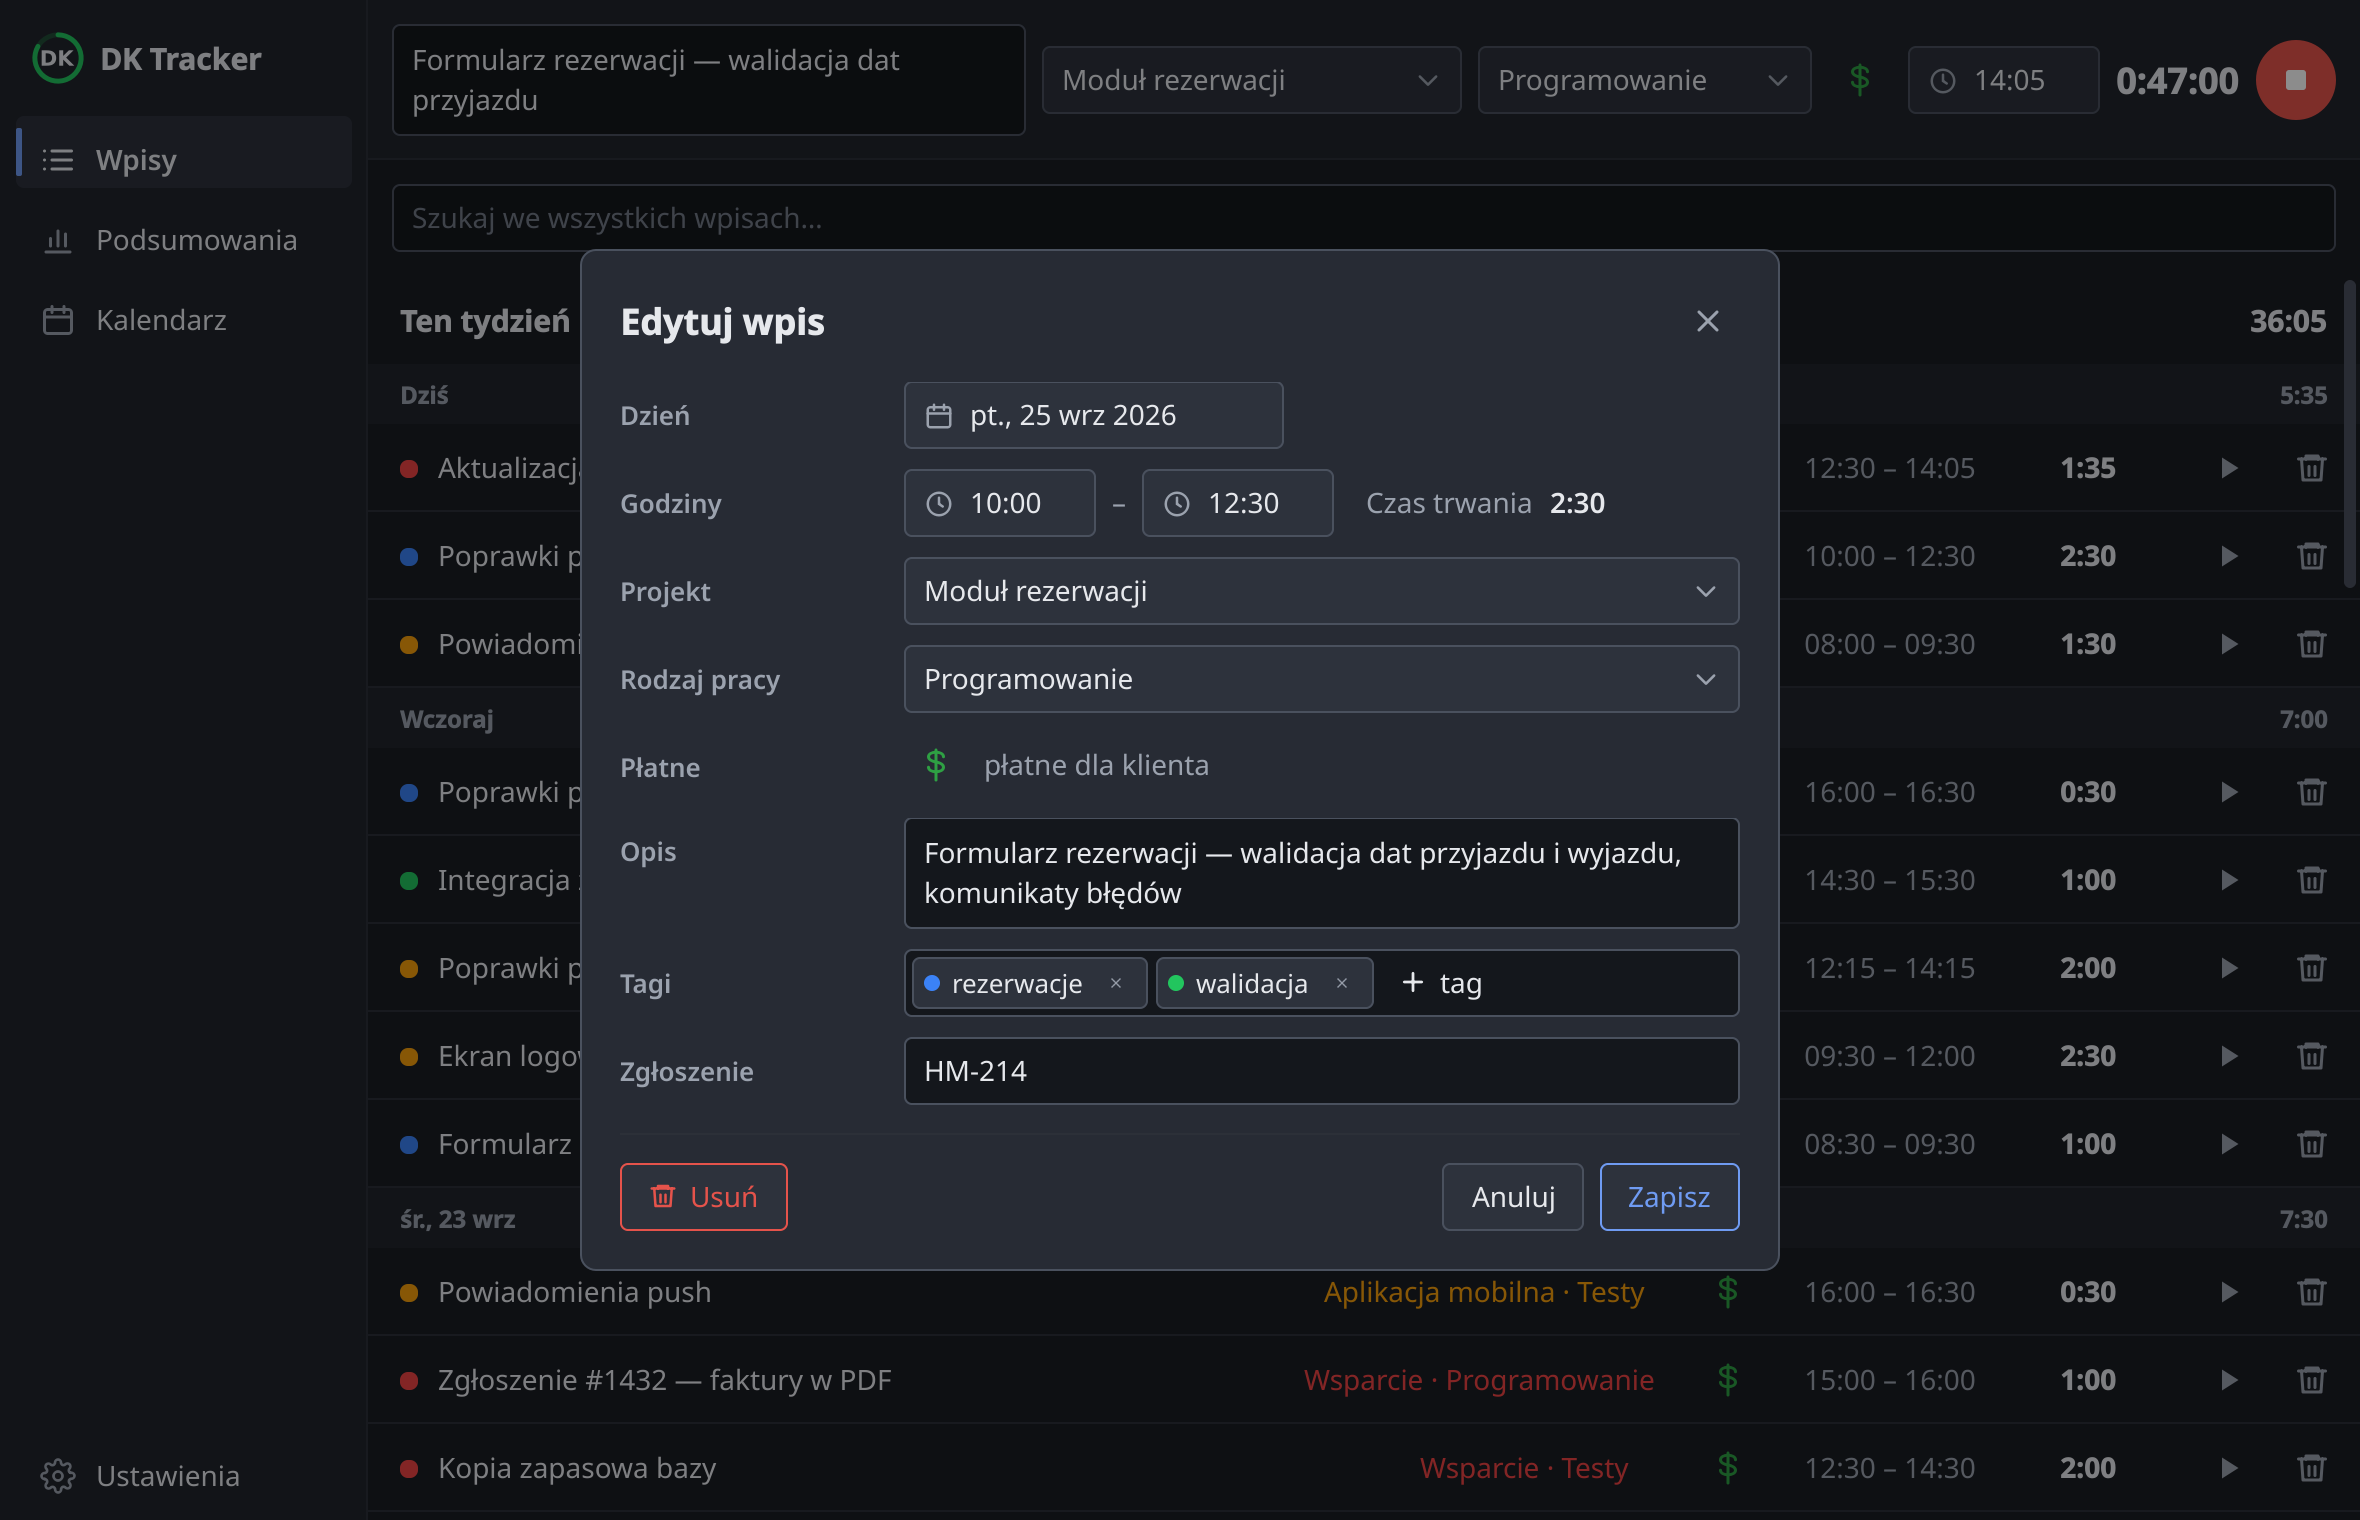Delete entry 10:00 – 12:30 with trash icon

(x=2311, y=556)
